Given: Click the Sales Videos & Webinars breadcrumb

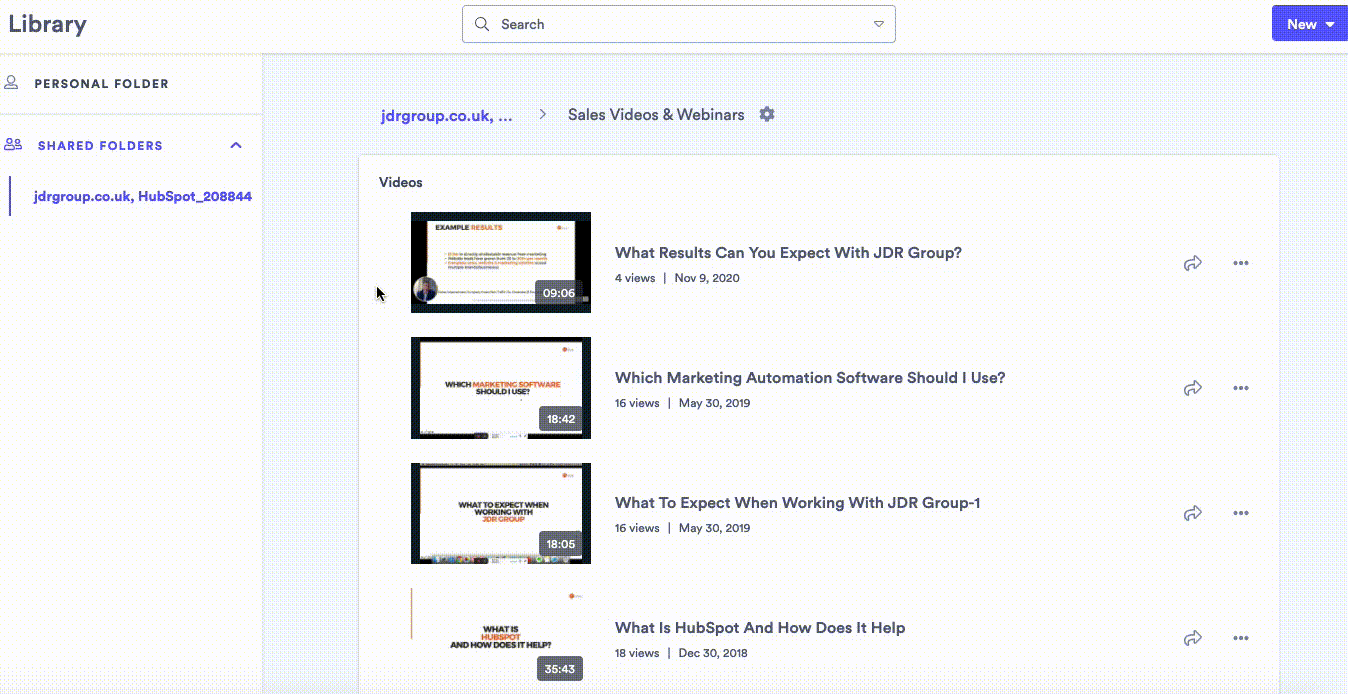Looking at the screenshot, I should 656,115.
